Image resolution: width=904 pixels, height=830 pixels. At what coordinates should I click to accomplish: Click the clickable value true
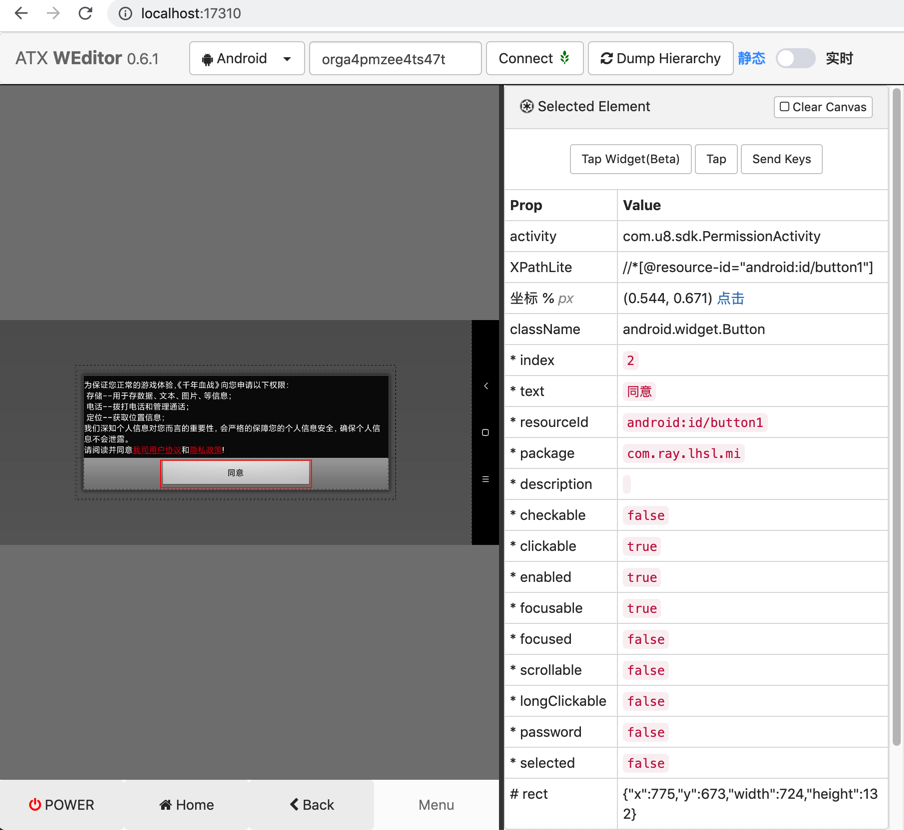[642, 546]
